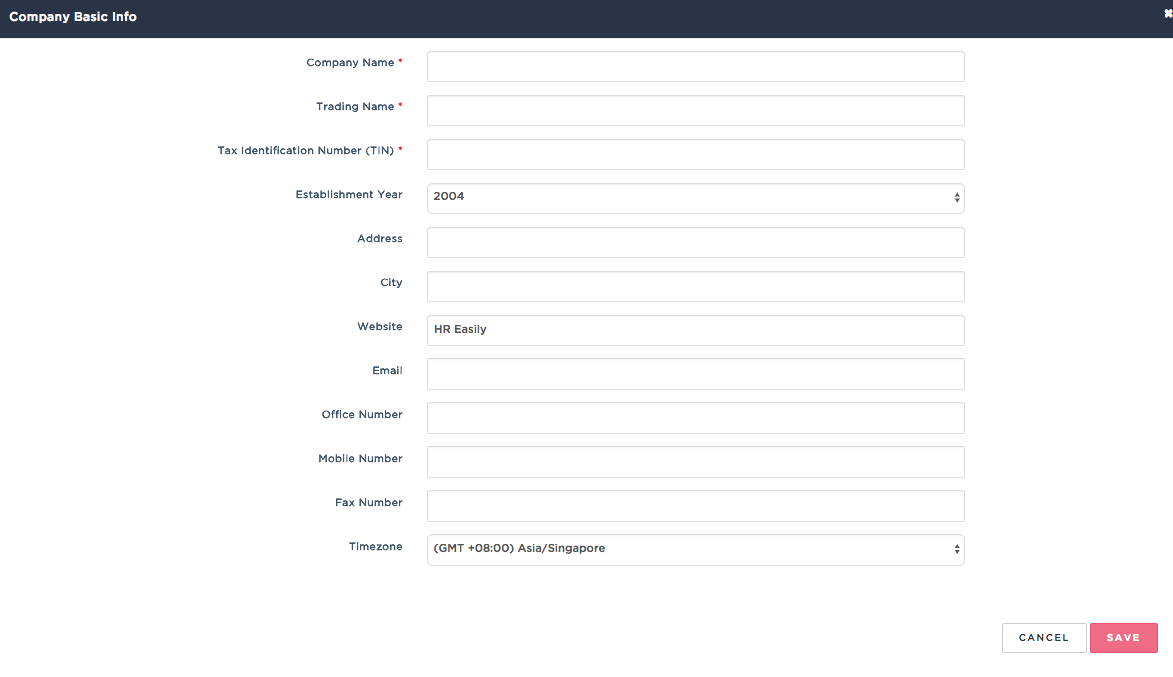Screen dimensions: 1173x677
Task: Click the Website field containing HR Easily
Action: pyautogui.click(x=695, y=331)
